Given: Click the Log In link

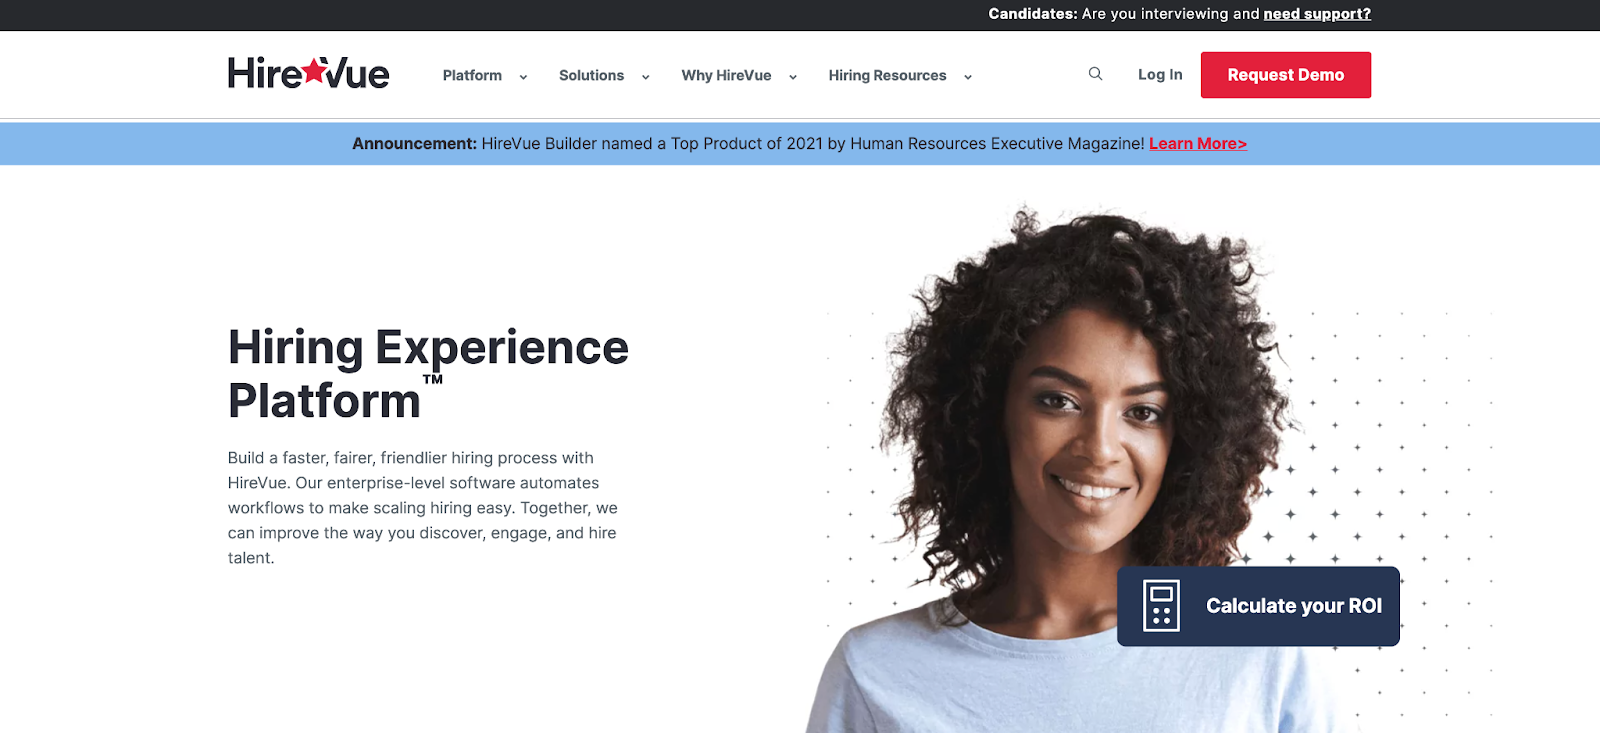Looking at the screenshot, I should (x=1160, y=74).
